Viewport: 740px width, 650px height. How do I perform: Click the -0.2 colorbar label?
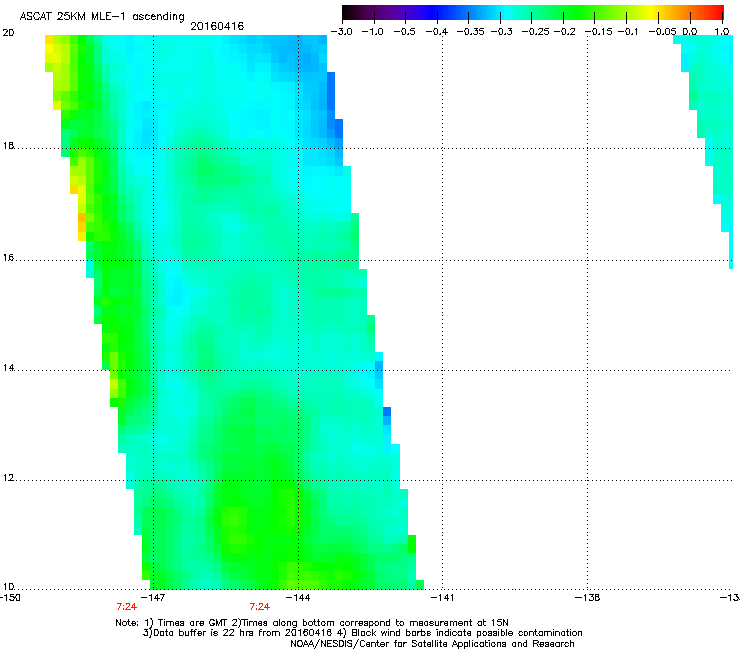(x=565, y=32)
